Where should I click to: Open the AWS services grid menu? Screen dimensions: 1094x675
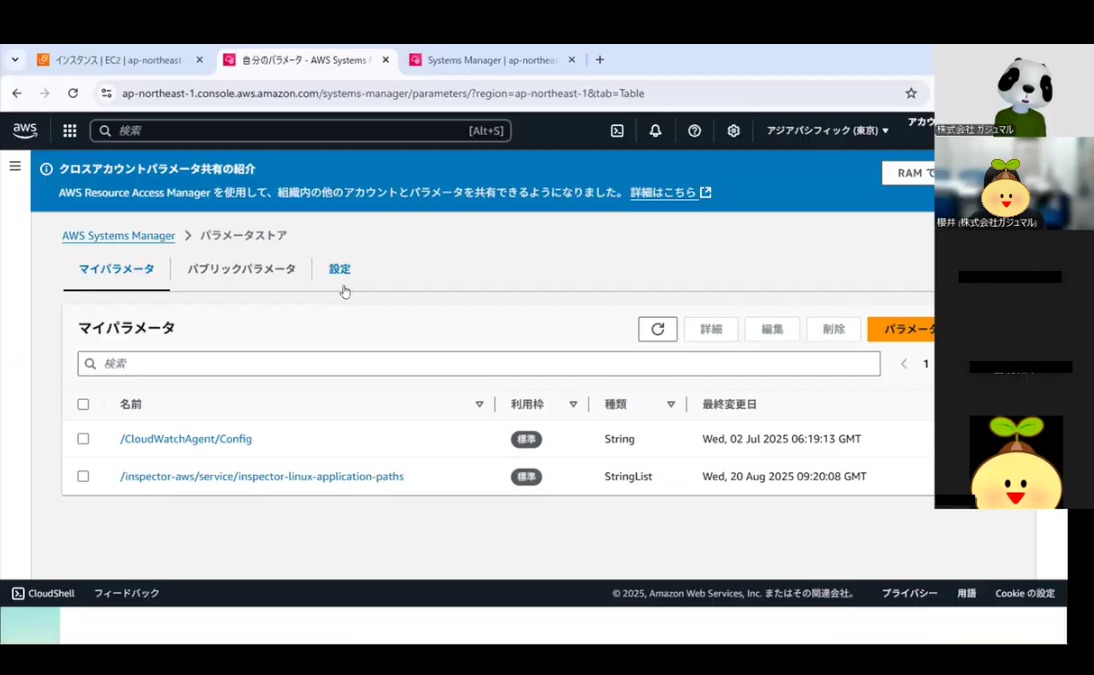coord(70,130)
